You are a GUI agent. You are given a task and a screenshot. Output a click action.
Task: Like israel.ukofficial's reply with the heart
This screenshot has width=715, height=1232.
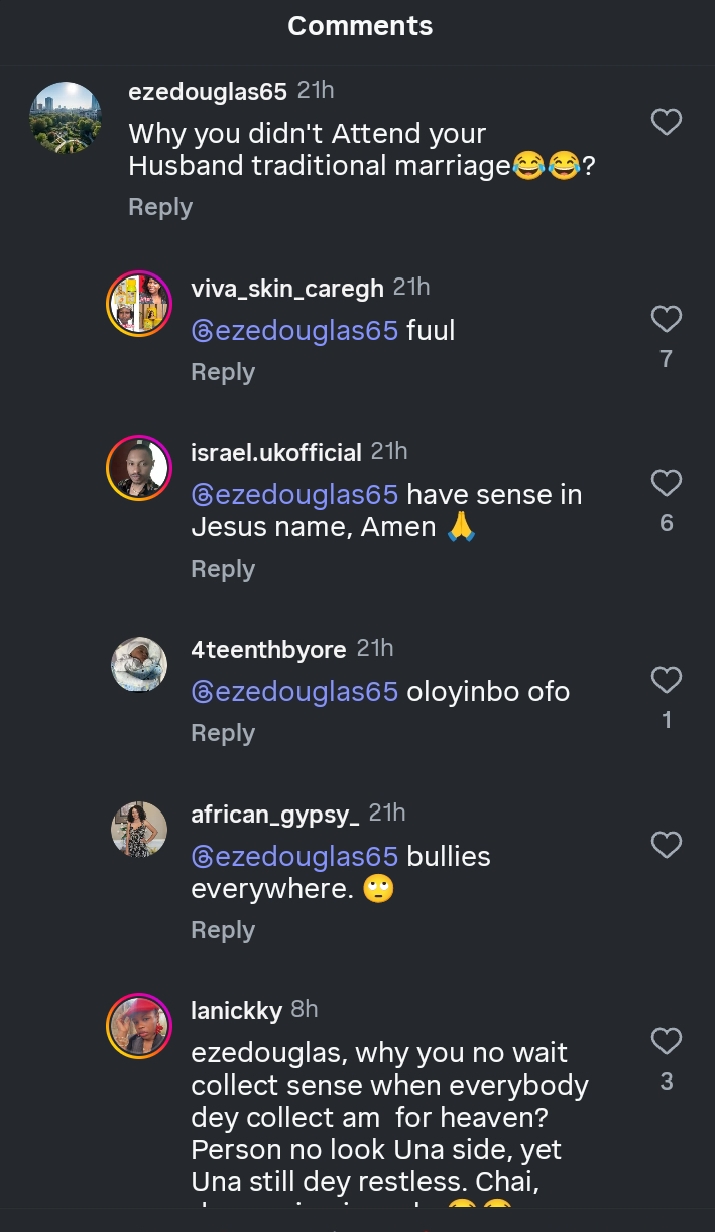point(666,483)
